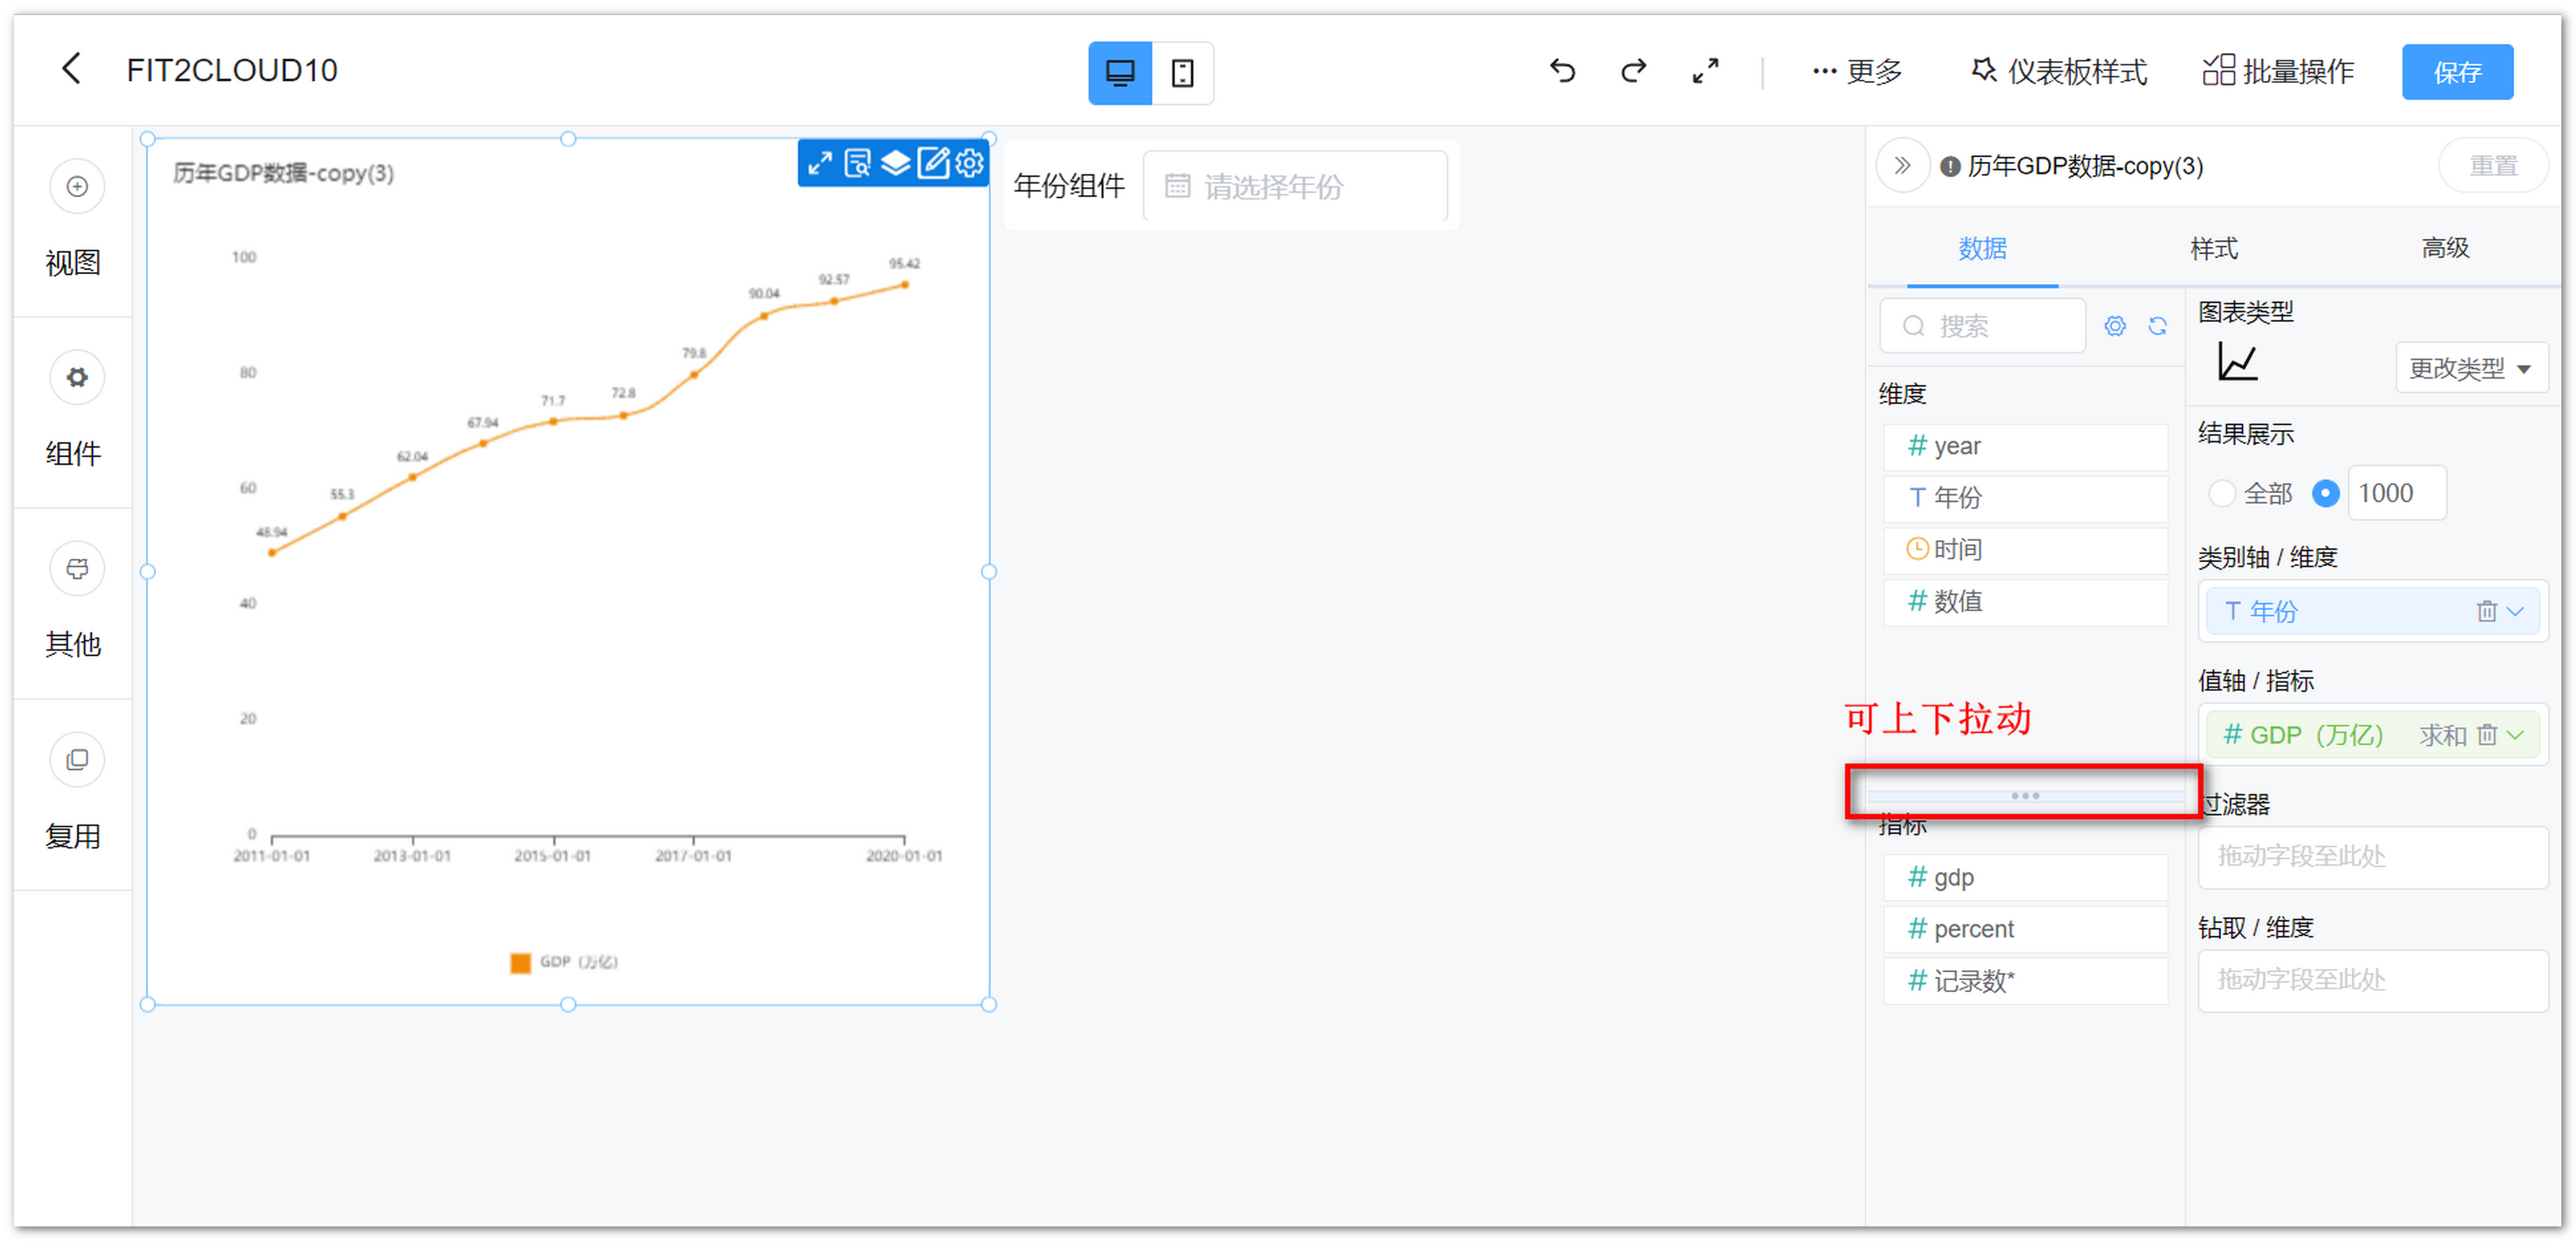The width and height of the screenshot is (2576, 1241).
Task: Enlarge the chart view
Action: pyautogui.click(x=820, y=163)
